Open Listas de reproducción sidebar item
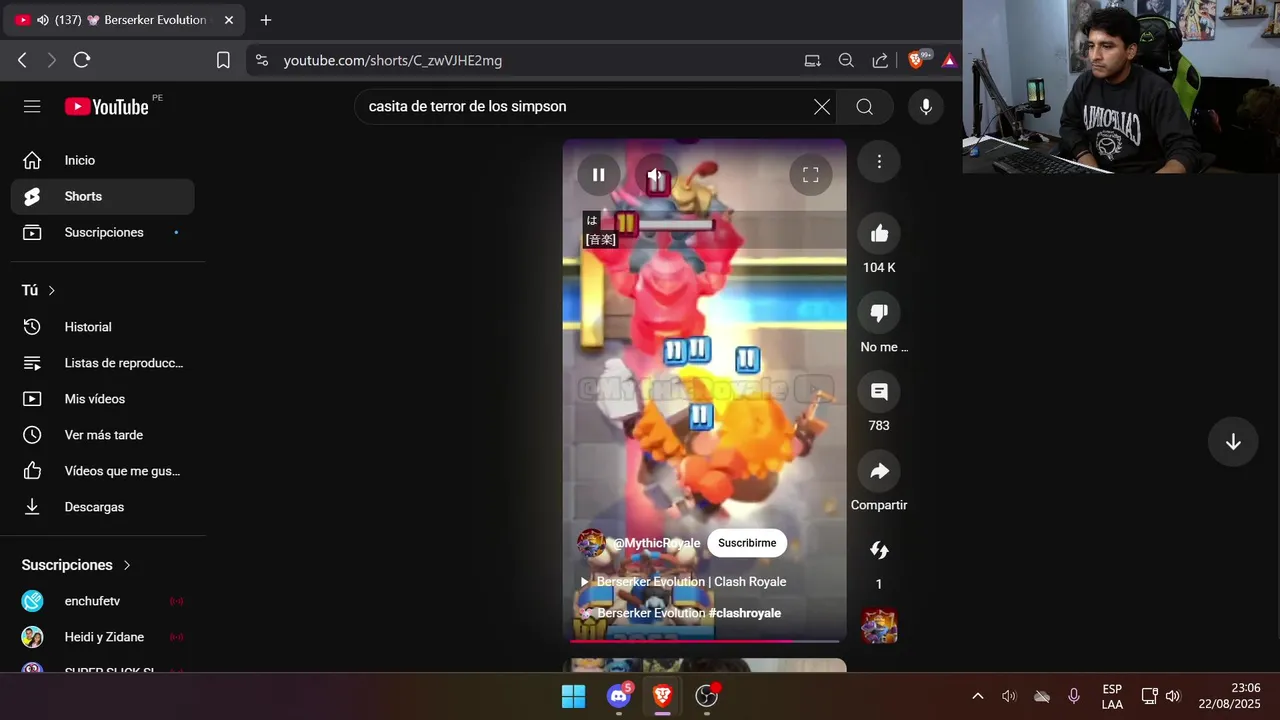 pos(103,363)
